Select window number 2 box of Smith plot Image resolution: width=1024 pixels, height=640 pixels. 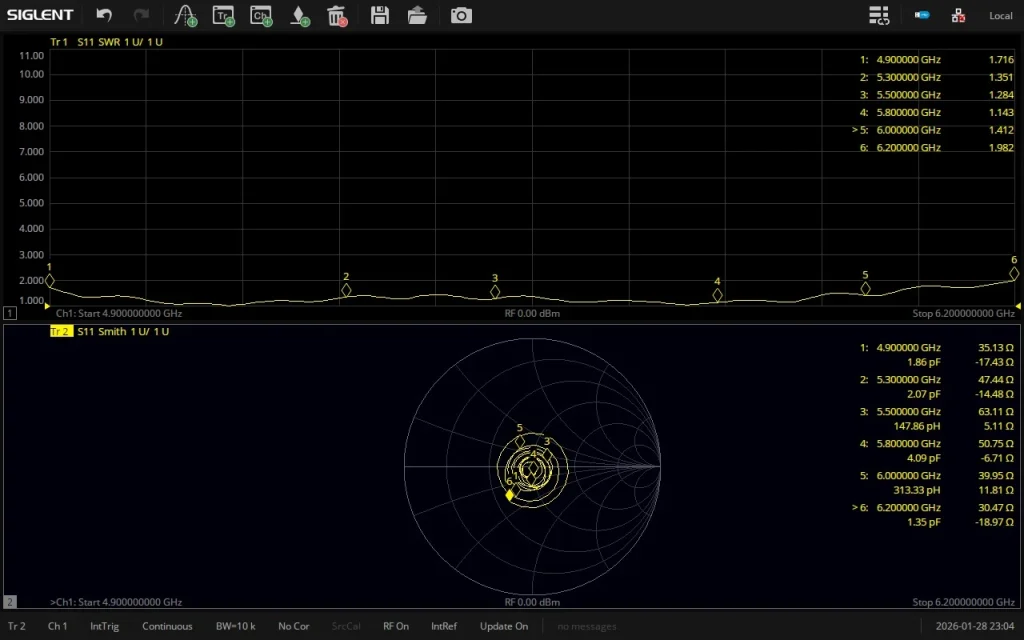point(10,601)
